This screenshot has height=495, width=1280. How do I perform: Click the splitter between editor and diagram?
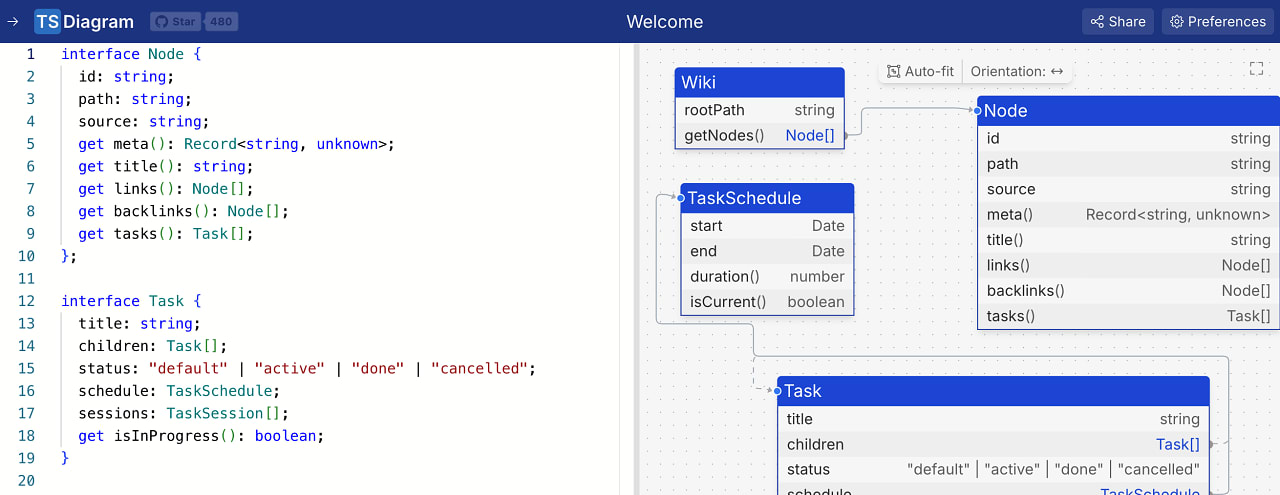(637, 269)
